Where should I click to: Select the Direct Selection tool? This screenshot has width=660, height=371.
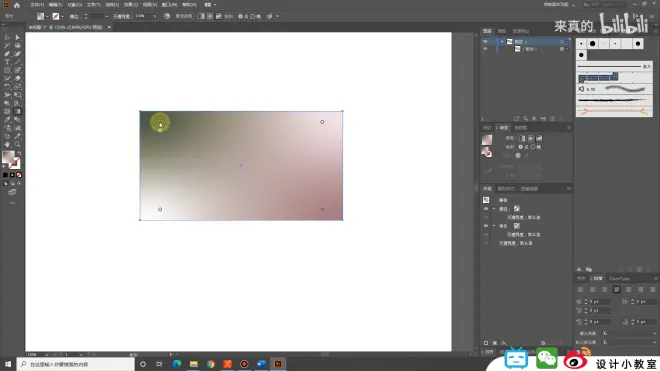click(18, 37)
